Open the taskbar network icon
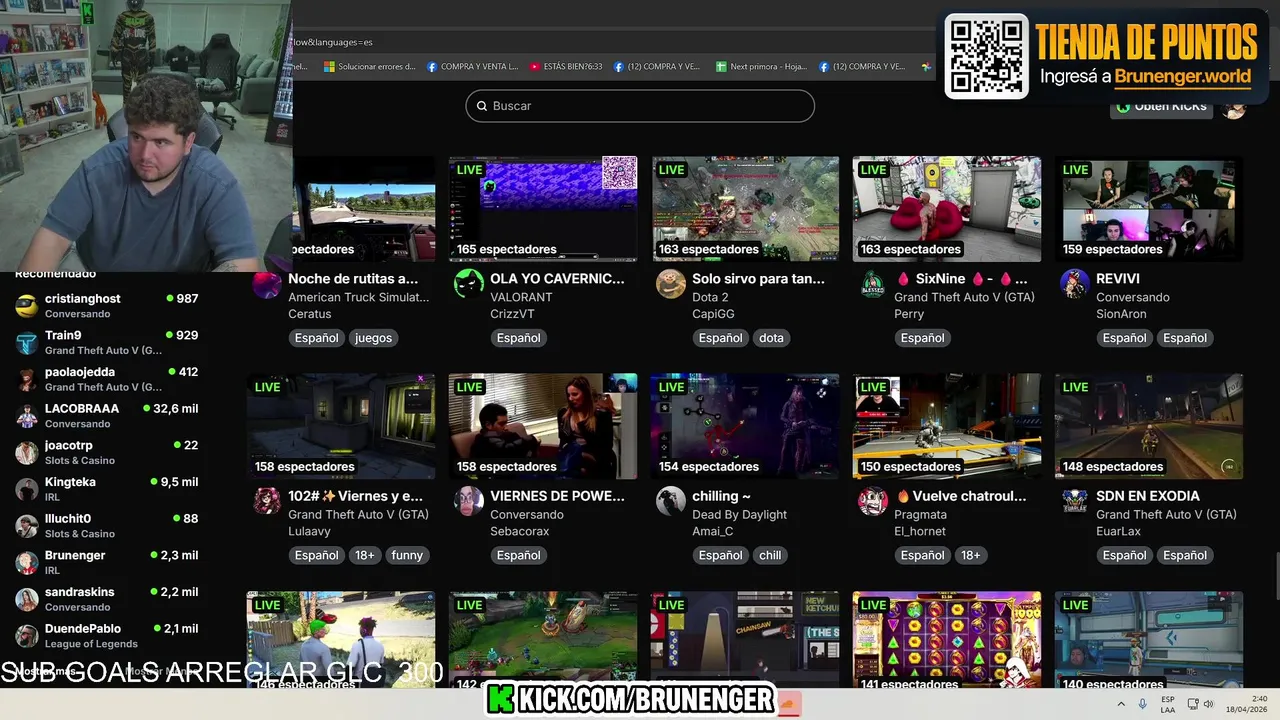 pos(1193,704)
